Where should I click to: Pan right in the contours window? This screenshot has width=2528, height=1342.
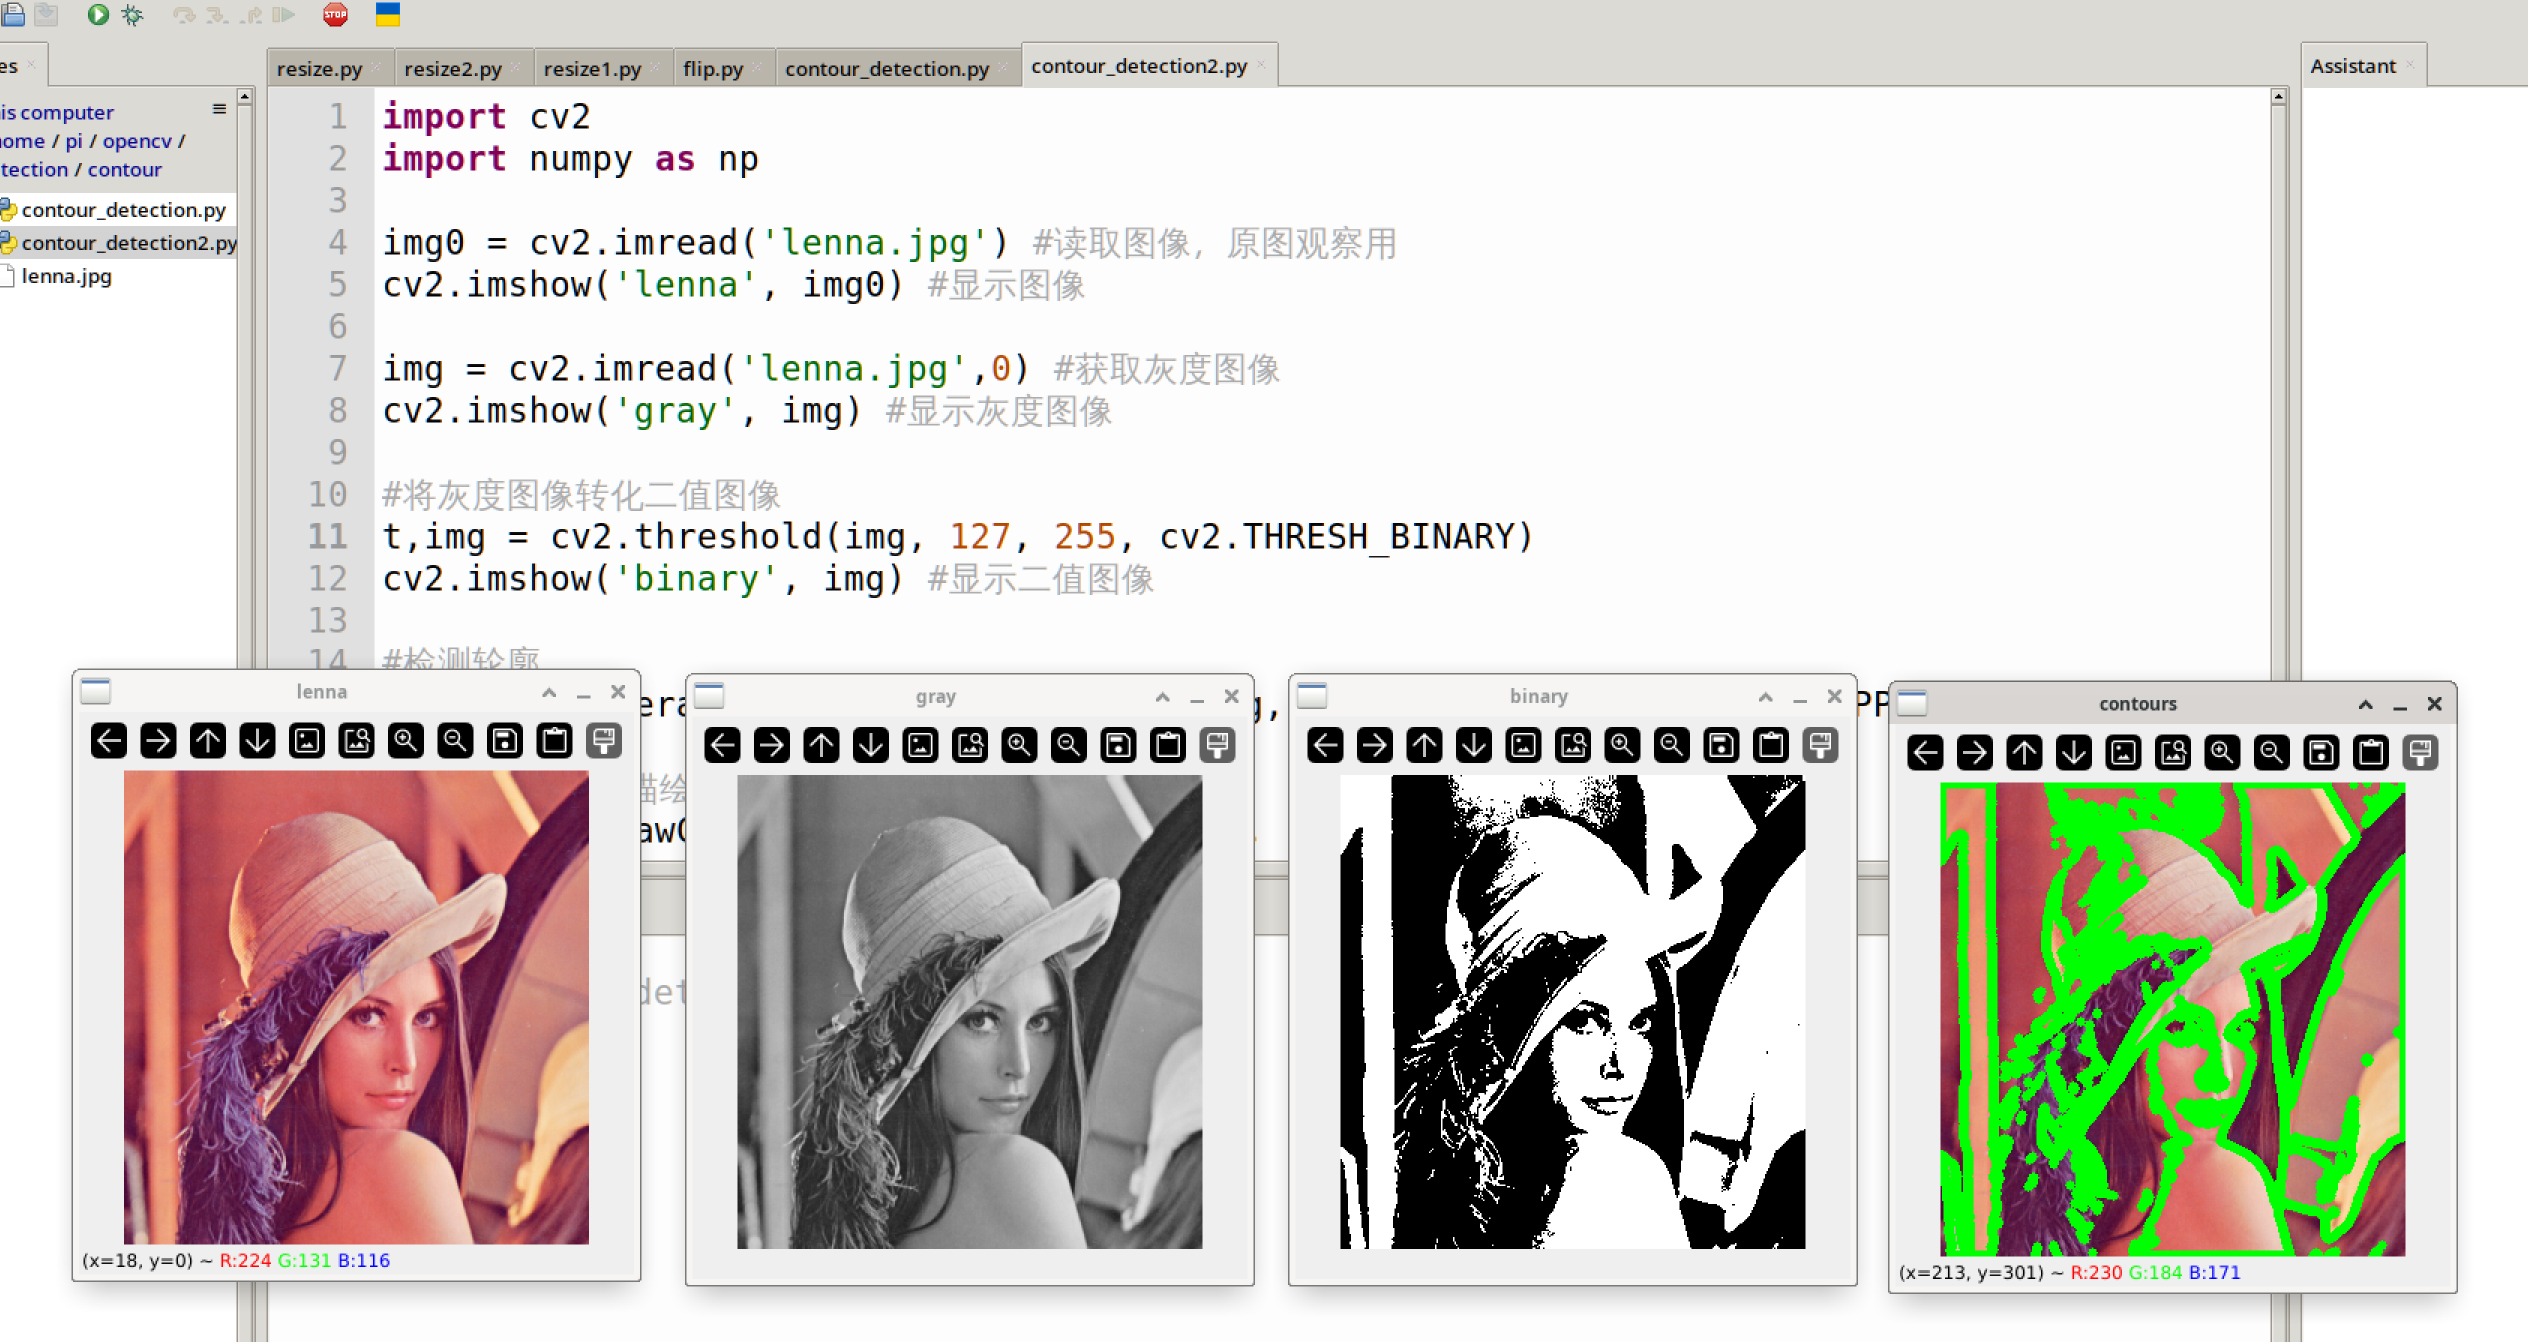click(1975, 752)
